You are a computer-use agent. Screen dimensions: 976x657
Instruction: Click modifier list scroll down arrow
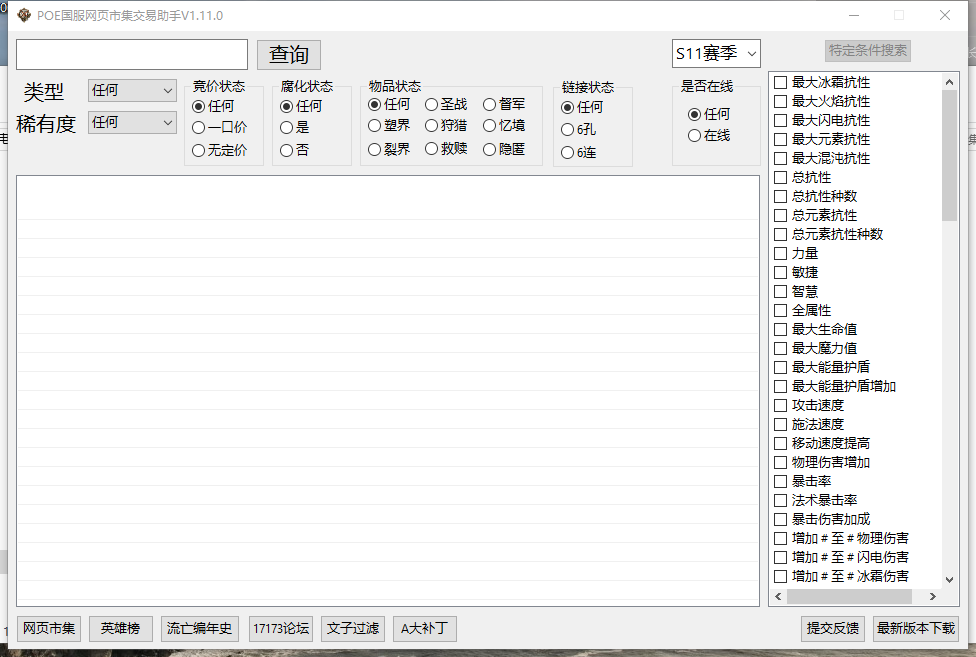click(x=949, y=580)
